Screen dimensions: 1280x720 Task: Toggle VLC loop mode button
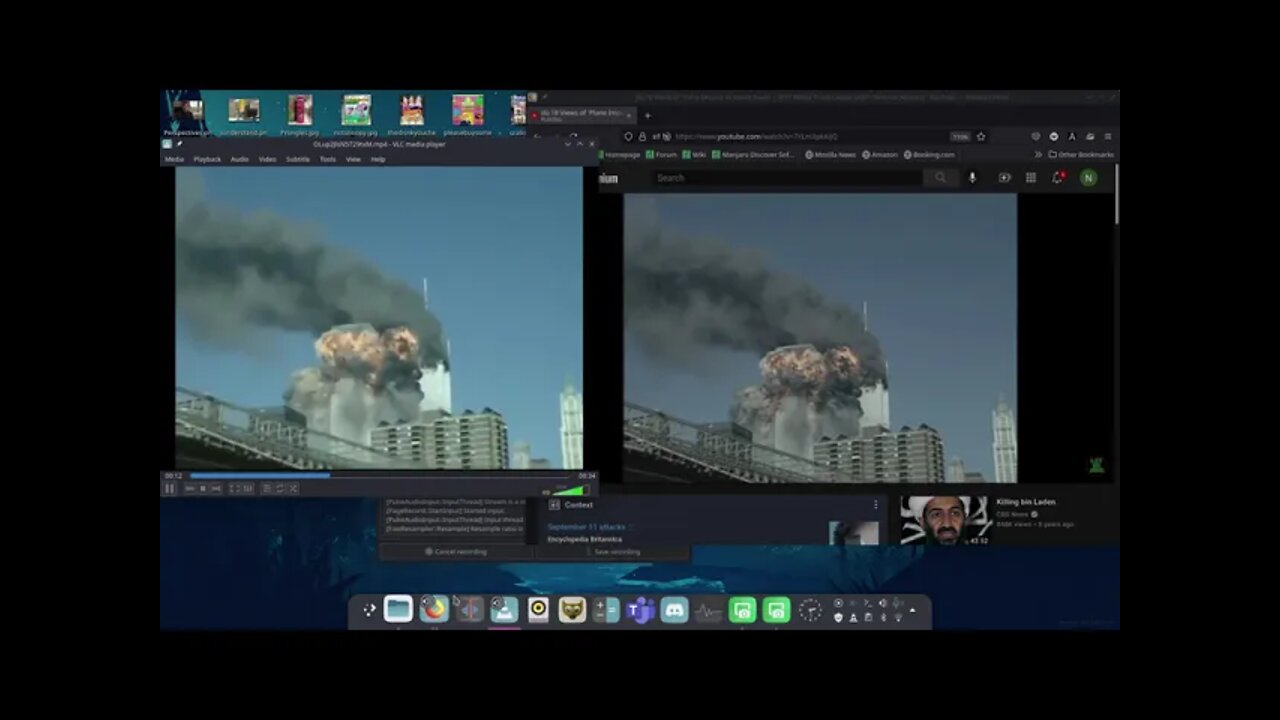(x=280, y=488)
